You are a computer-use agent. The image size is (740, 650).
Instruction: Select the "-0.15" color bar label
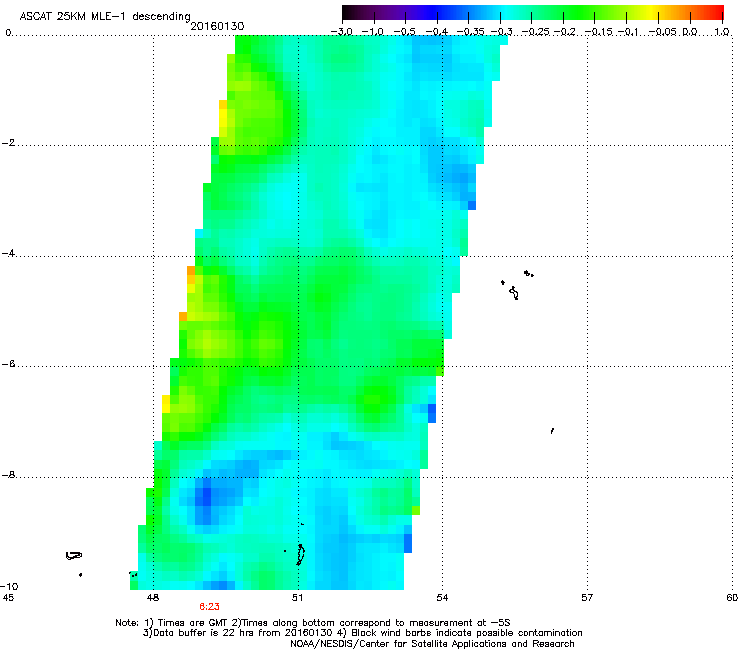[x=598, y=32]
